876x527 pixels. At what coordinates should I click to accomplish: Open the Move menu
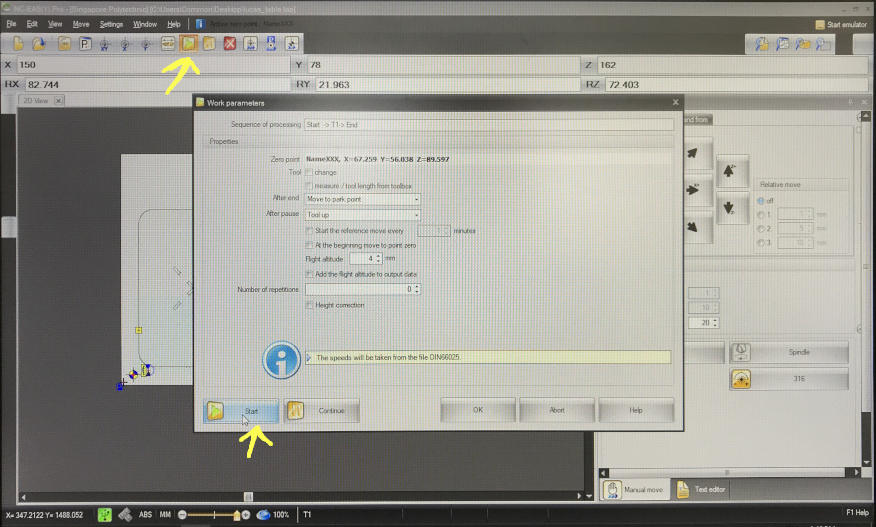81,24
